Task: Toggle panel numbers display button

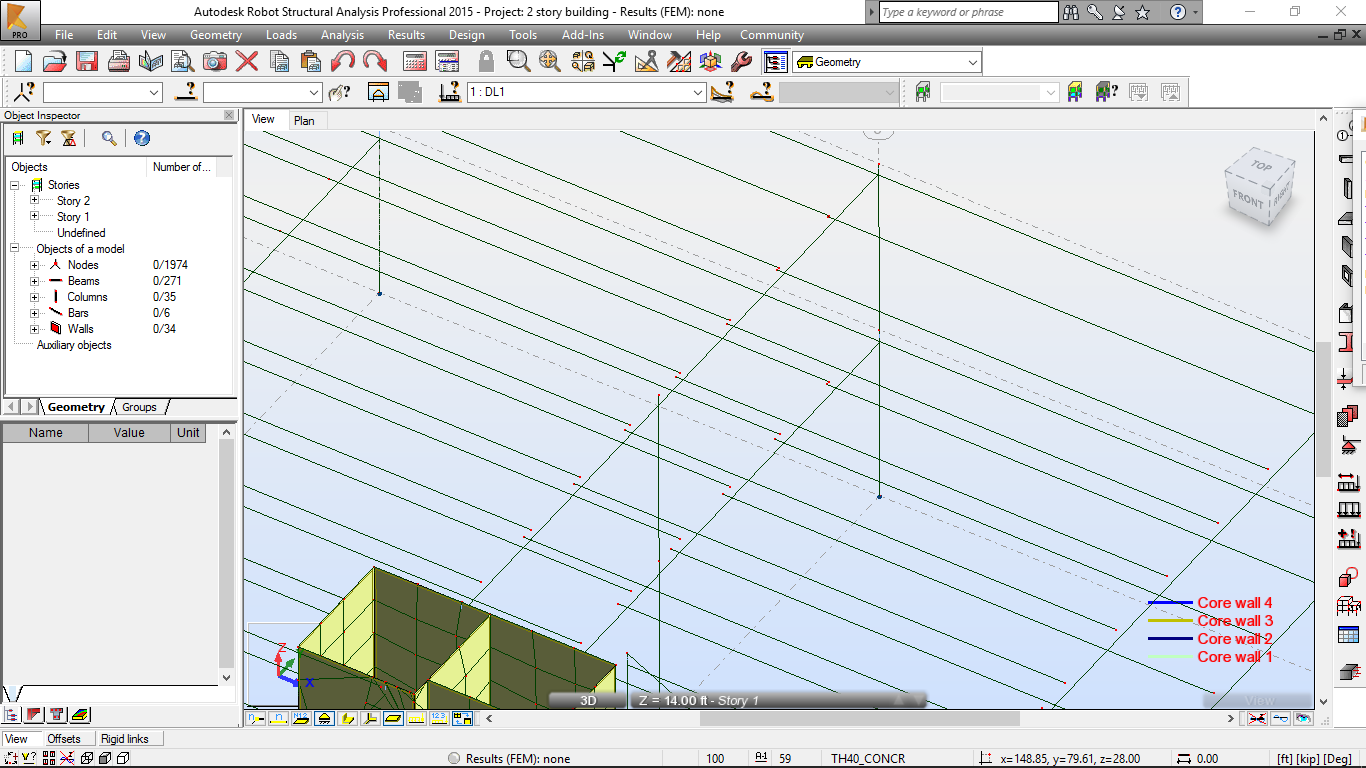Action: (302, 718)
